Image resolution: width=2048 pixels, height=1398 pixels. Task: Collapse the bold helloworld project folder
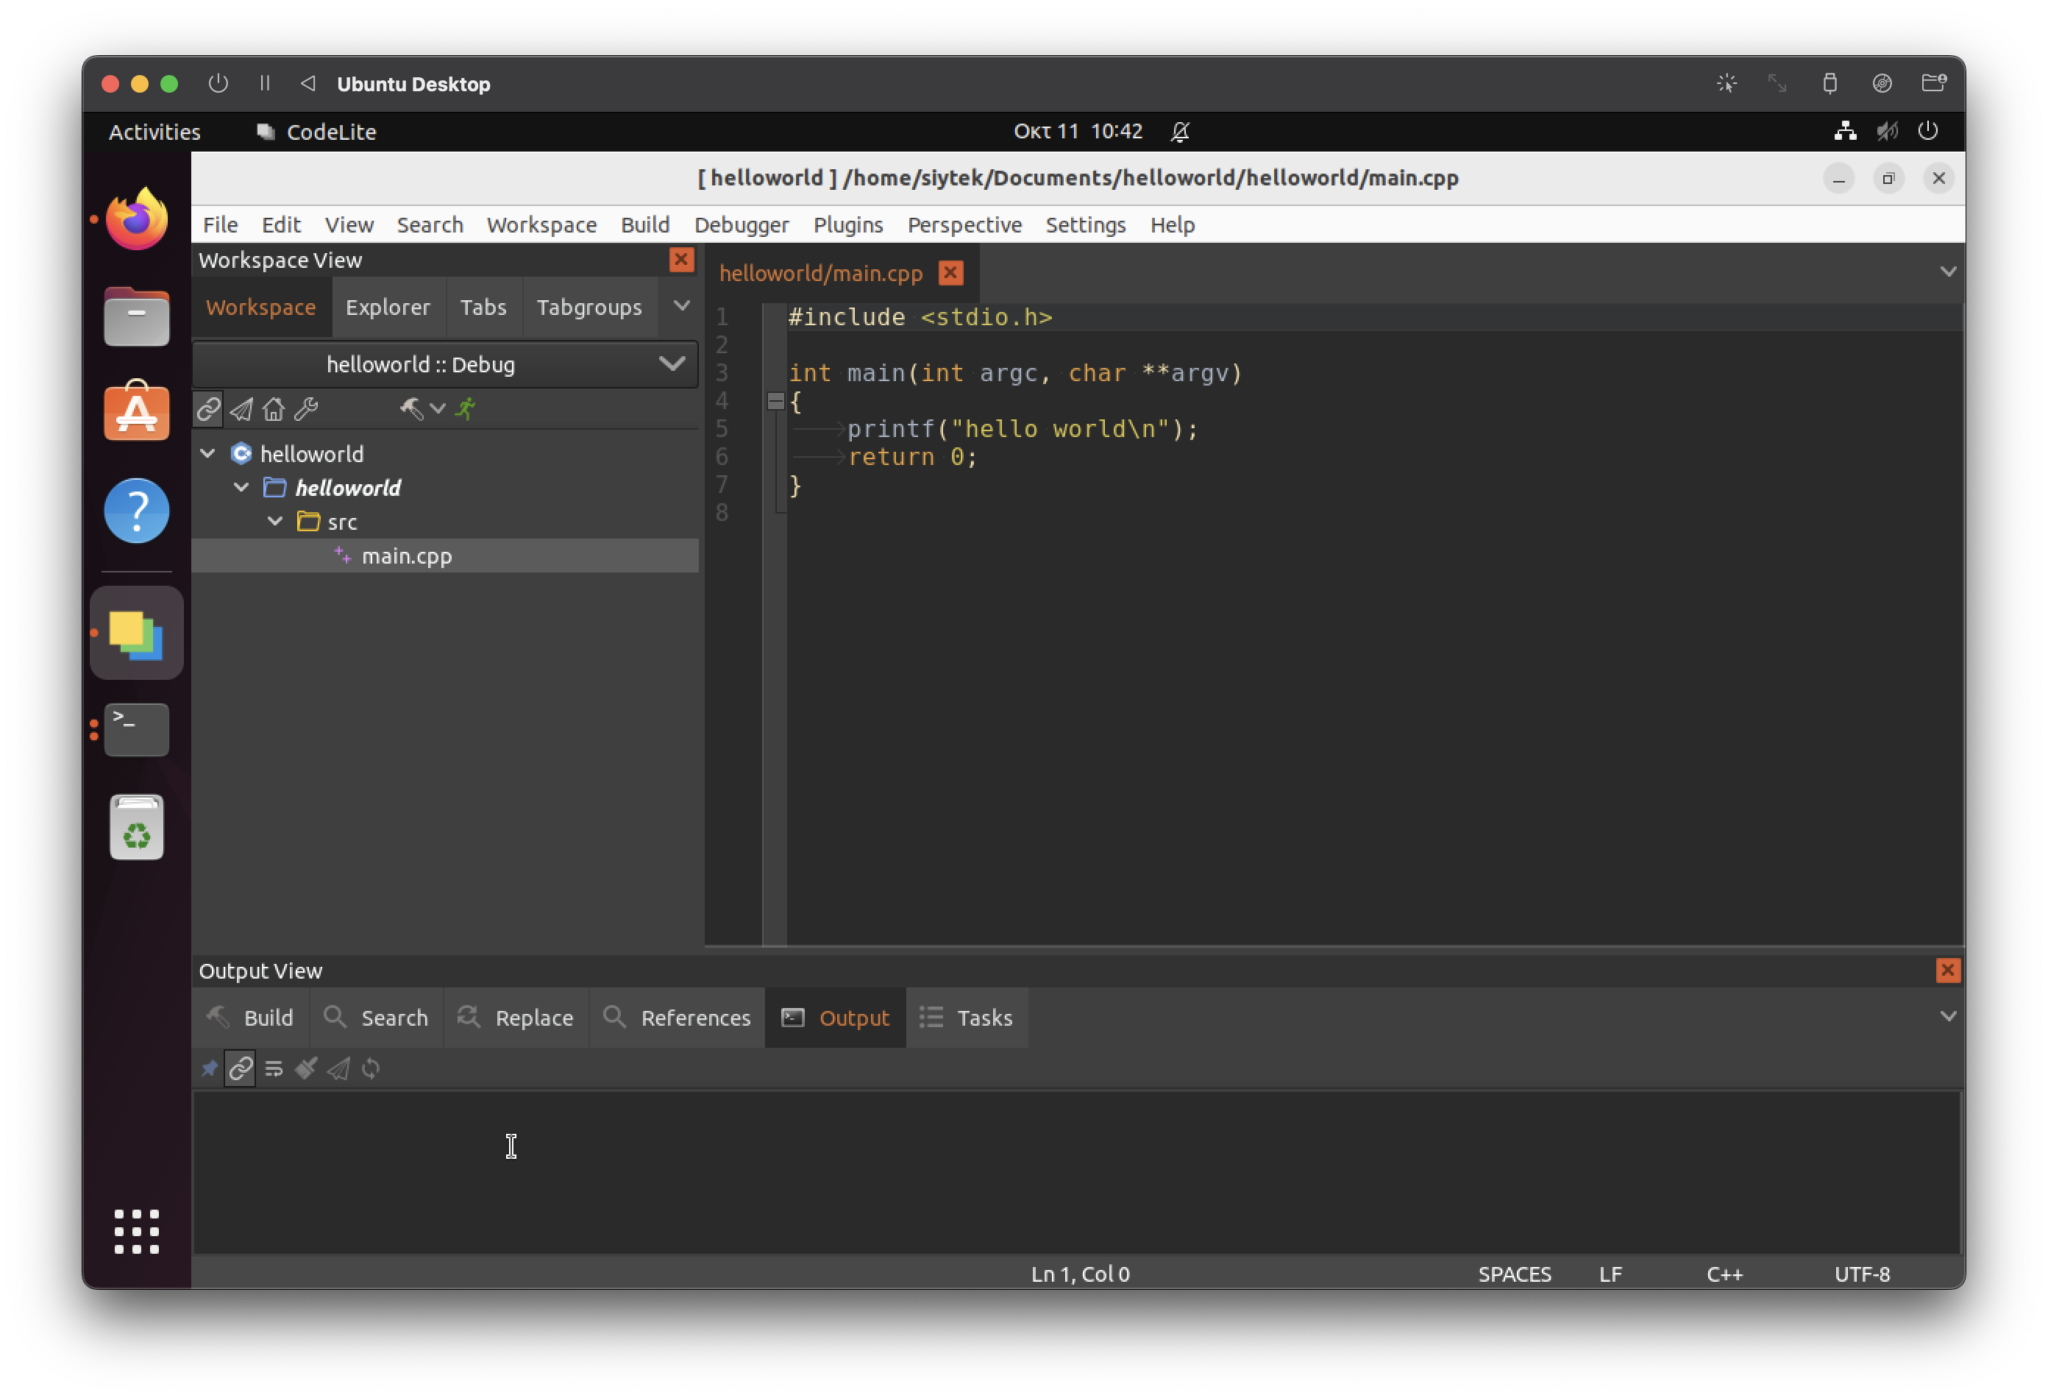click(x=241, y=488)
